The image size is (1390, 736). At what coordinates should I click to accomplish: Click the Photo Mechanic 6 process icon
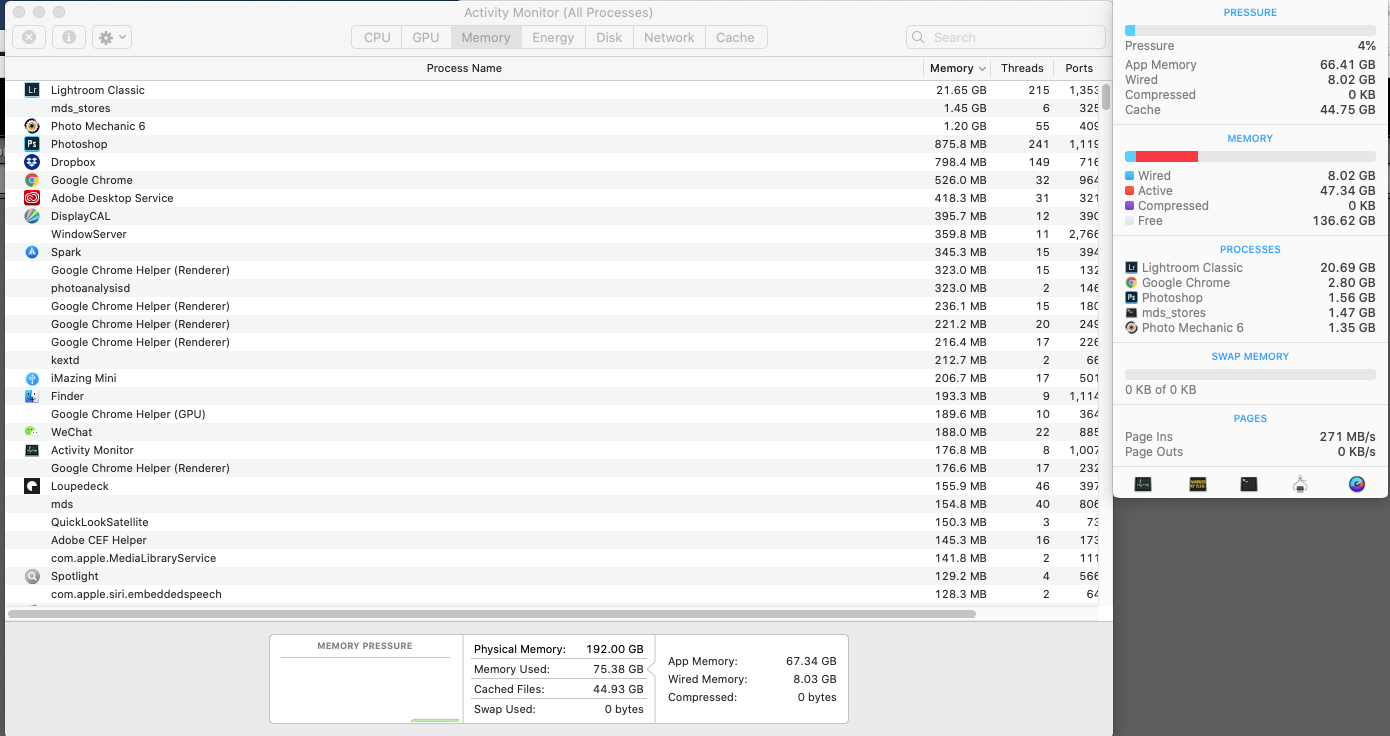[x=32, y=126]
